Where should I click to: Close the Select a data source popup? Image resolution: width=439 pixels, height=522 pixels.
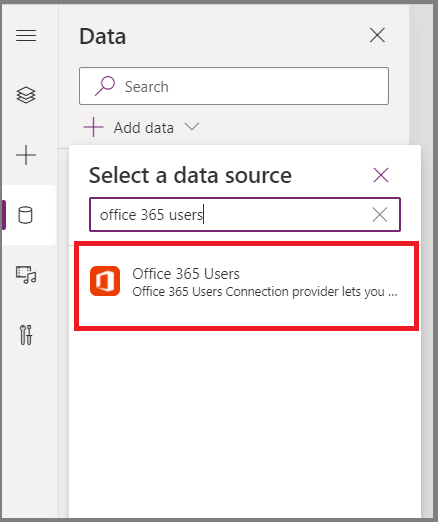point(381,175)
